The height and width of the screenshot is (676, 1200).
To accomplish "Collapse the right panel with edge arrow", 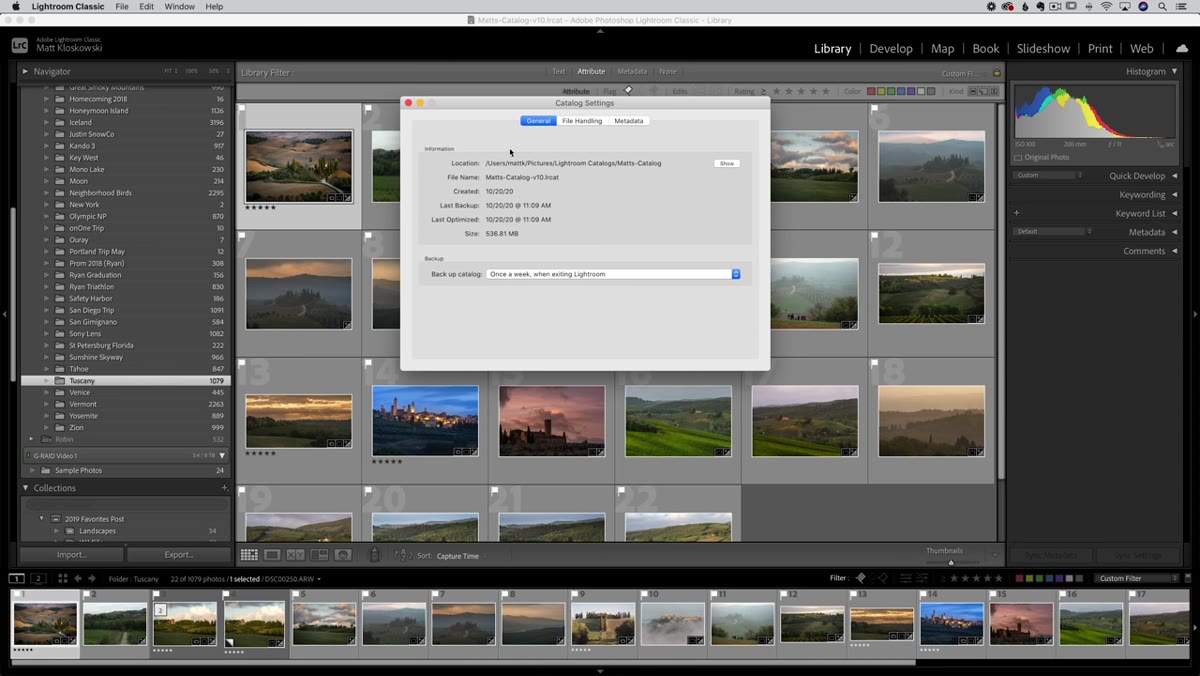I will click(x=1195, y=314).
